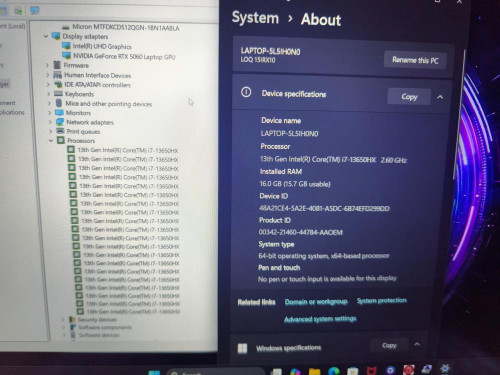Viewport: 500px width, 375px height.
Task: Click the taskbar Search box
Action: [x=216, y=372]
